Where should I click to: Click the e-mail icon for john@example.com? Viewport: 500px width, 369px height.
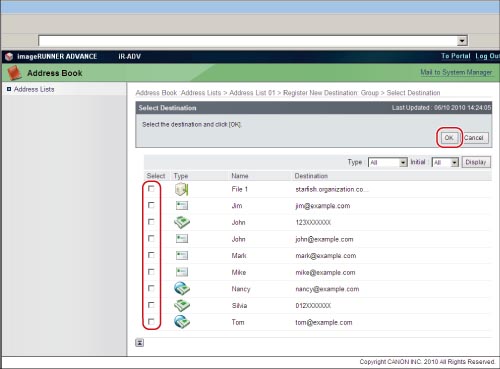182,239
